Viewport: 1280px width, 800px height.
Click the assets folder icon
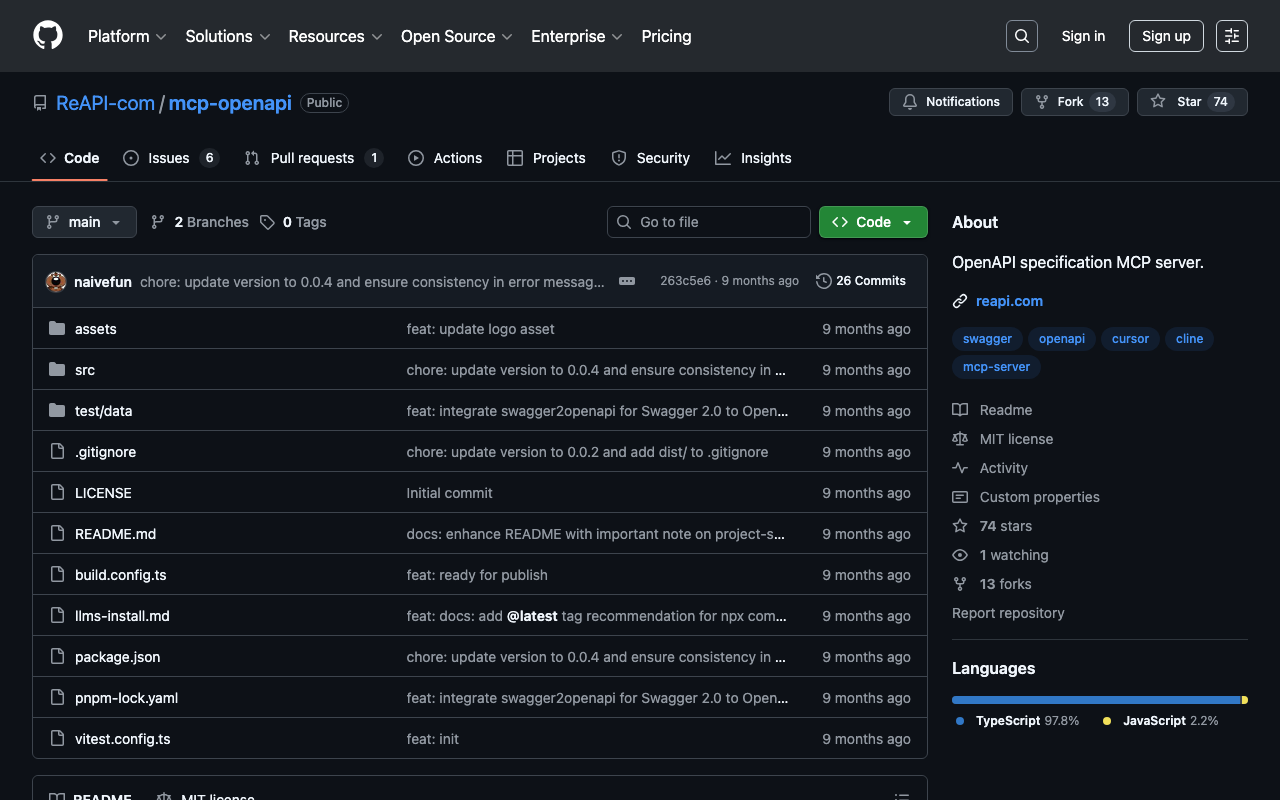point(57,329)
